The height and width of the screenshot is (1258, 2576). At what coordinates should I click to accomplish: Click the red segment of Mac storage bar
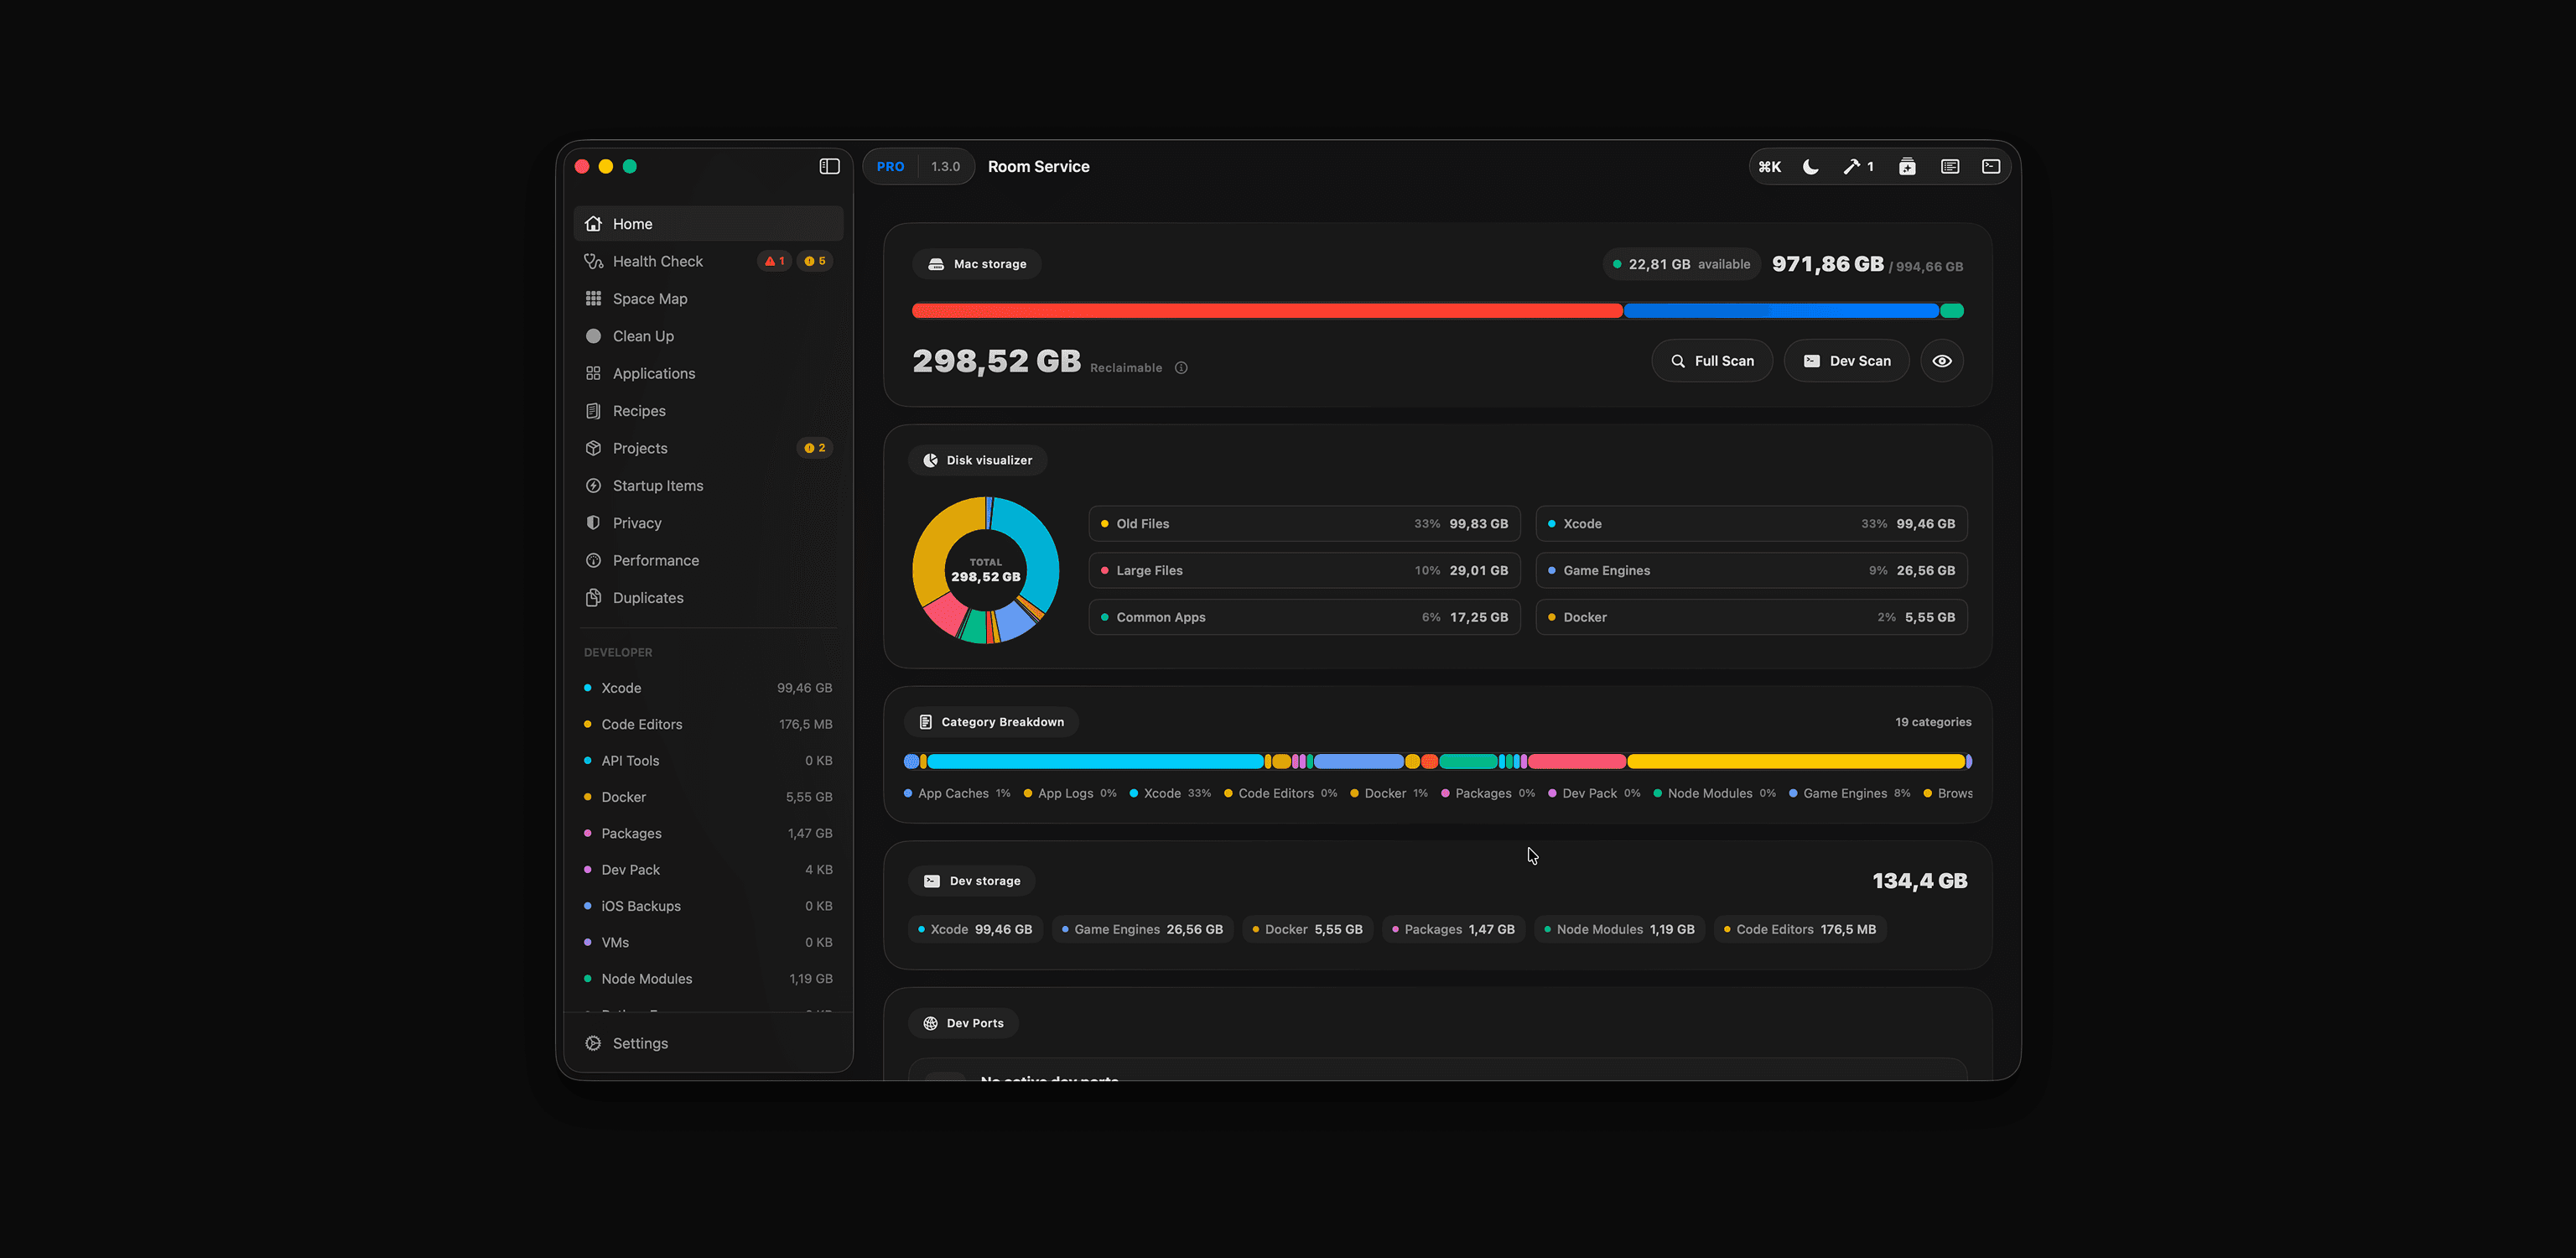point(1267,311)
